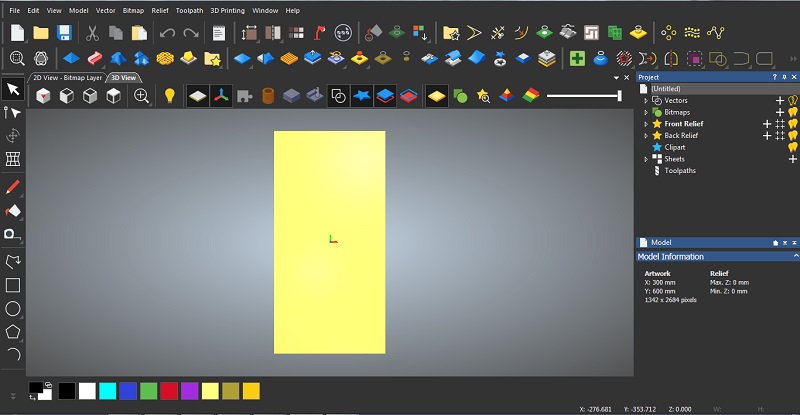Click the slider handle in 3D view toolbar
800x415 pixels.
pyautogui.click(x=620, y=96)
